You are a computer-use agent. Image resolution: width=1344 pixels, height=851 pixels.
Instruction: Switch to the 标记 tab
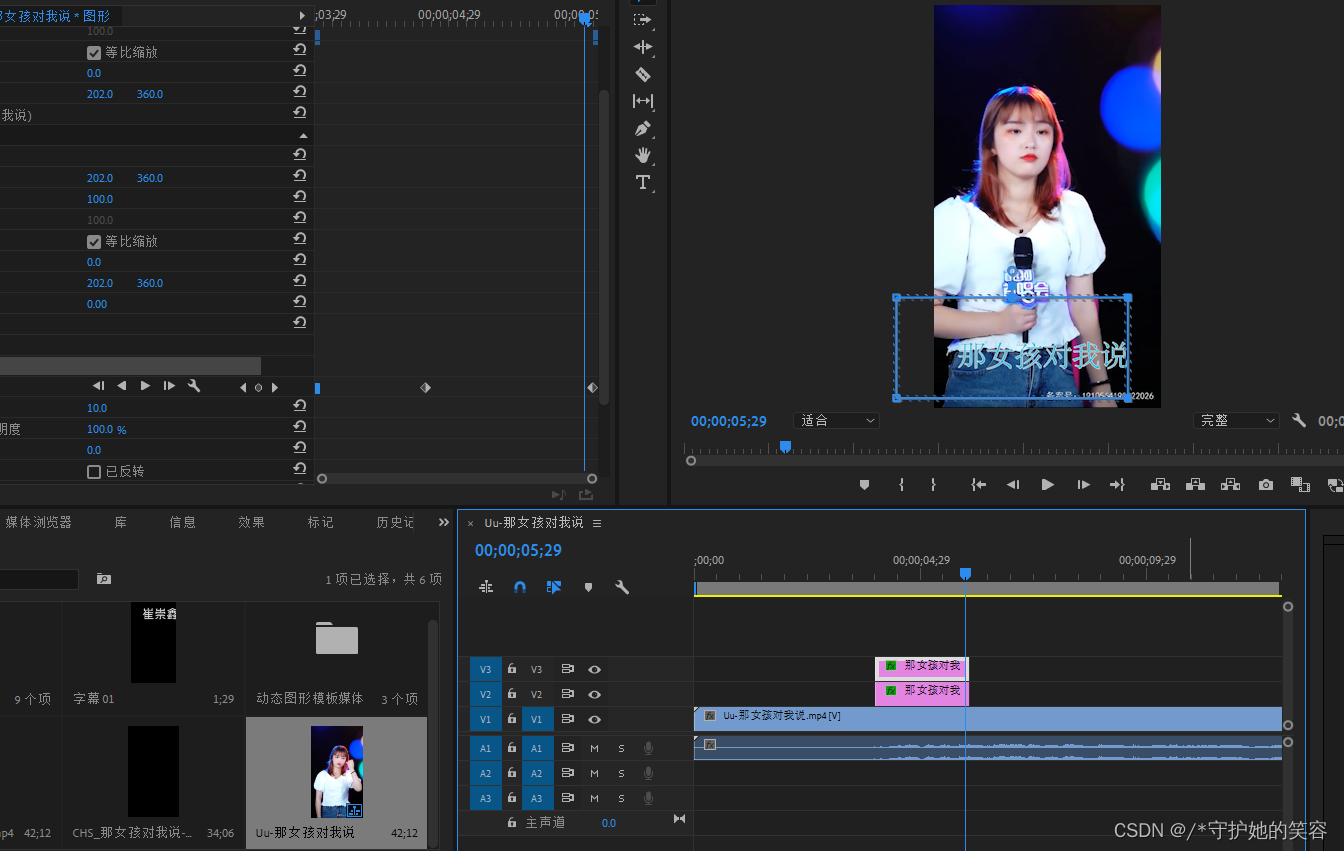[x=320, y=522]
